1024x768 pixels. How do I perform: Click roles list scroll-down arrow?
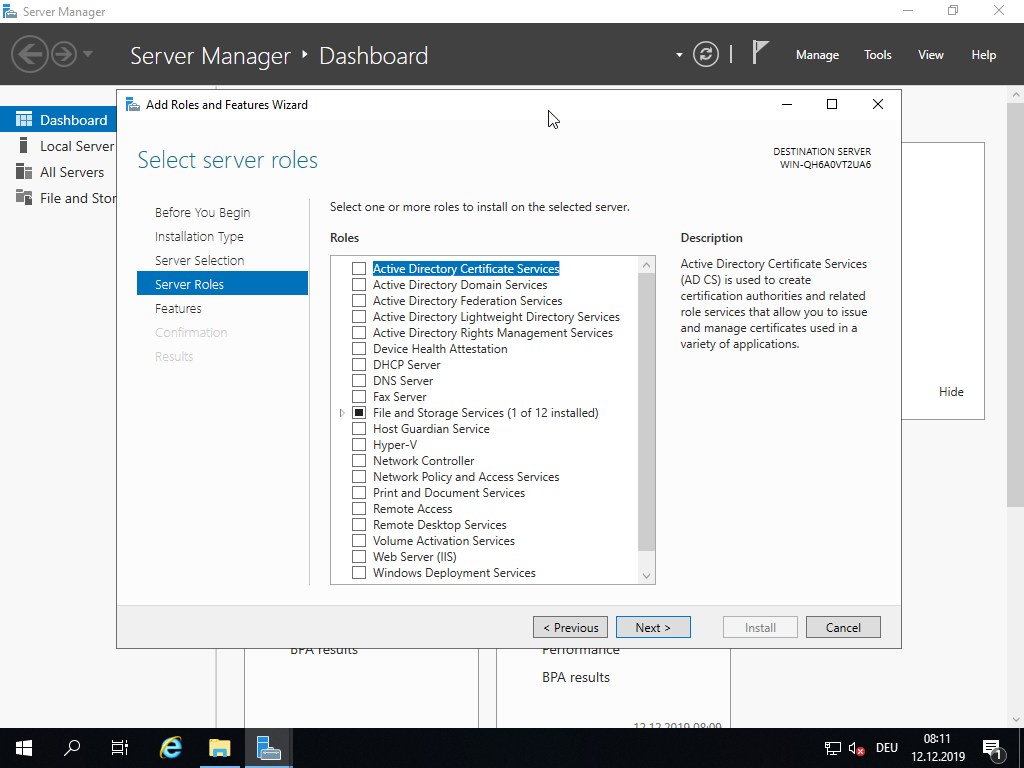(x=646, y=575)
